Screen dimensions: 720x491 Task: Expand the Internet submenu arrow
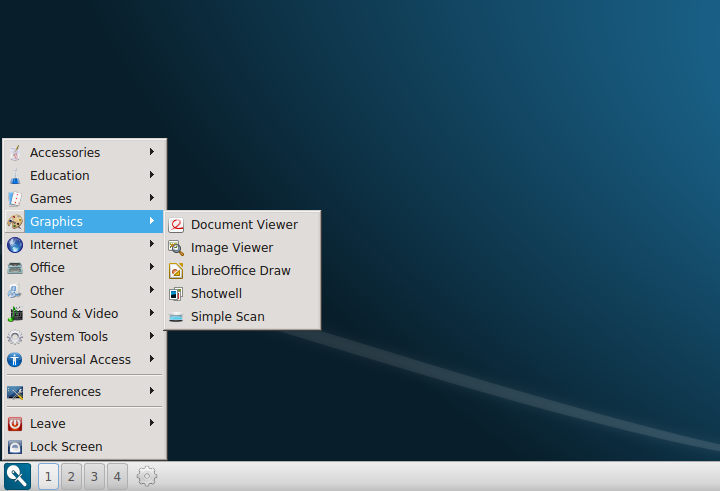tap(152, 243)
